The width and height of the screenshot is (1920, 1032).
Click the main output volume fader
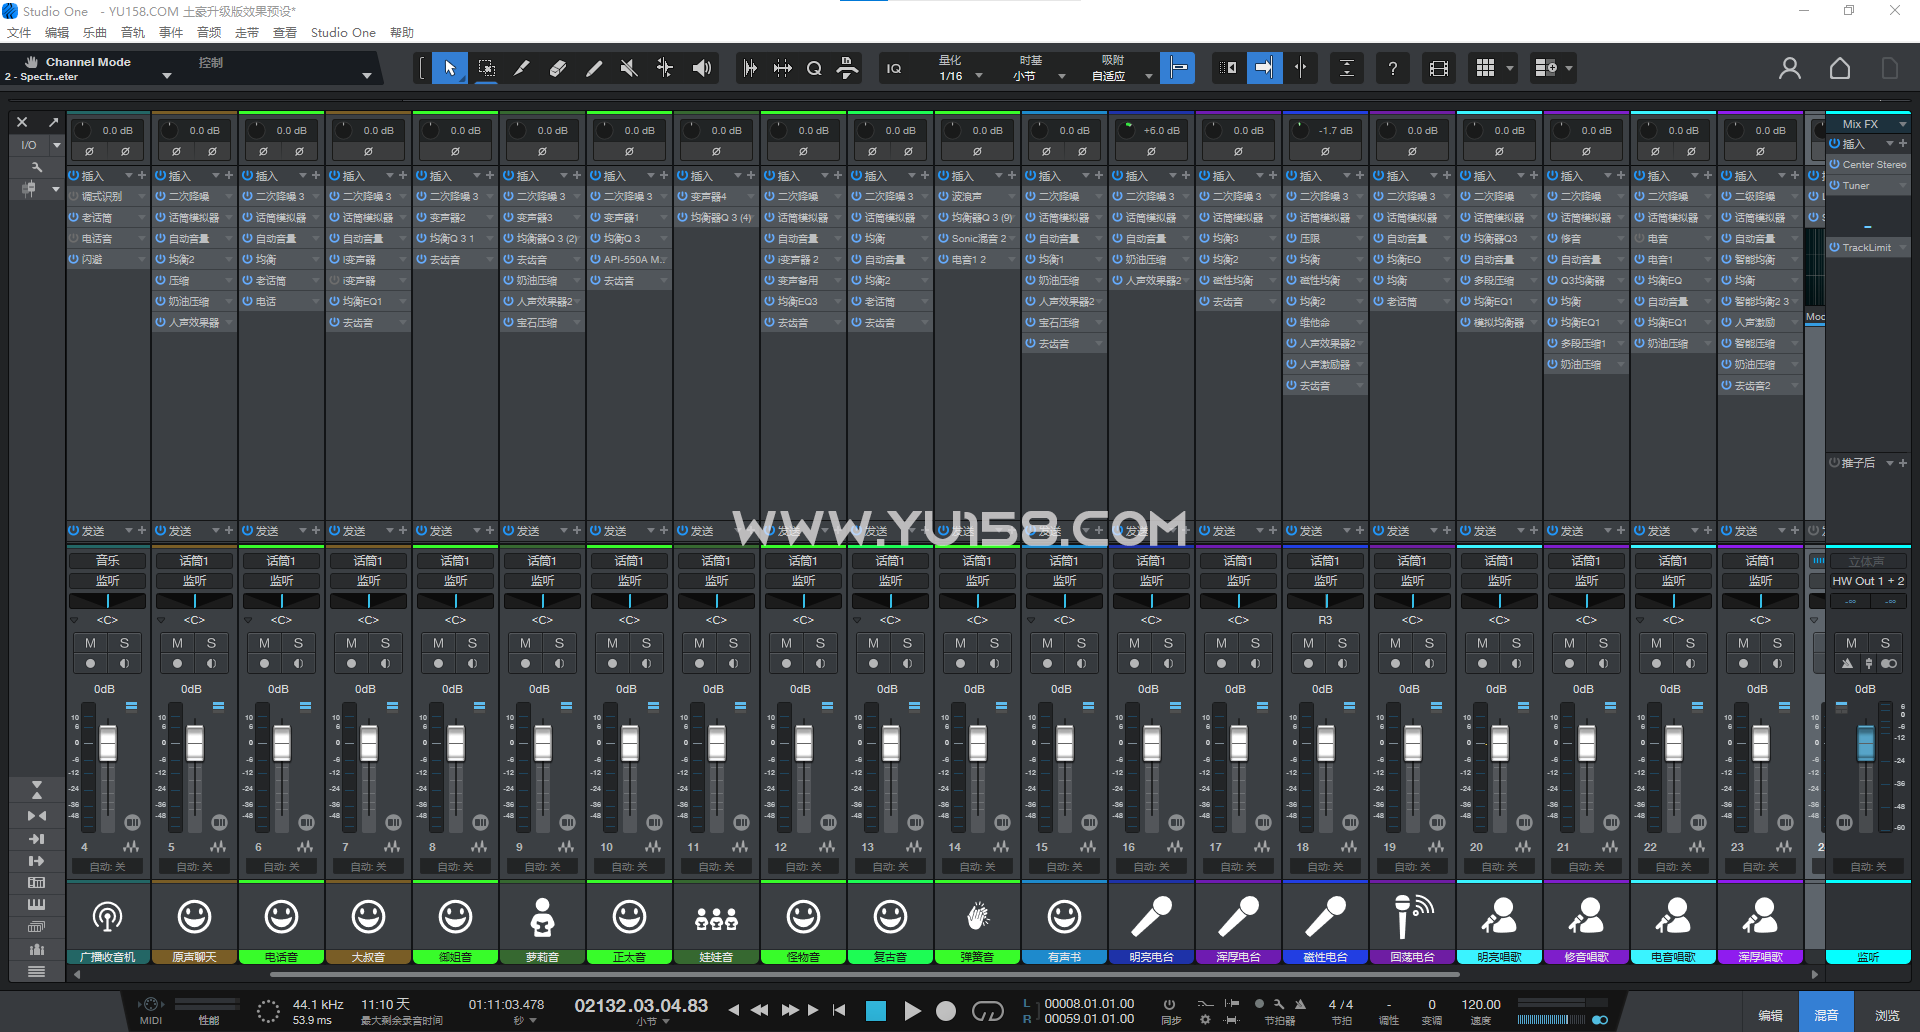(x=1865, y=744)
